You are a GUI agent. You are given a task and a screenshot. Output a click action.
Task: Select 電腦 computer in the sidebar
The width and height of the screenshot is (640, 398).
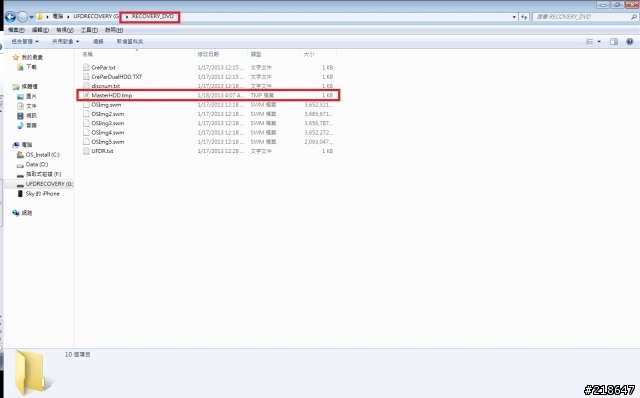pos(27,145)
